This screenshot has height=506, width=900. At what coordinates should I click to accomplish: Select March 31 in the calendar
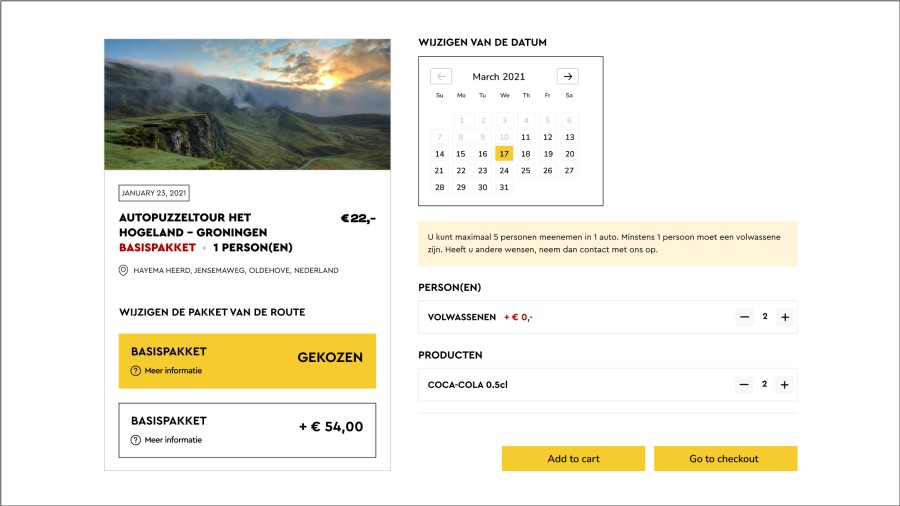click(x=504, y=187)
